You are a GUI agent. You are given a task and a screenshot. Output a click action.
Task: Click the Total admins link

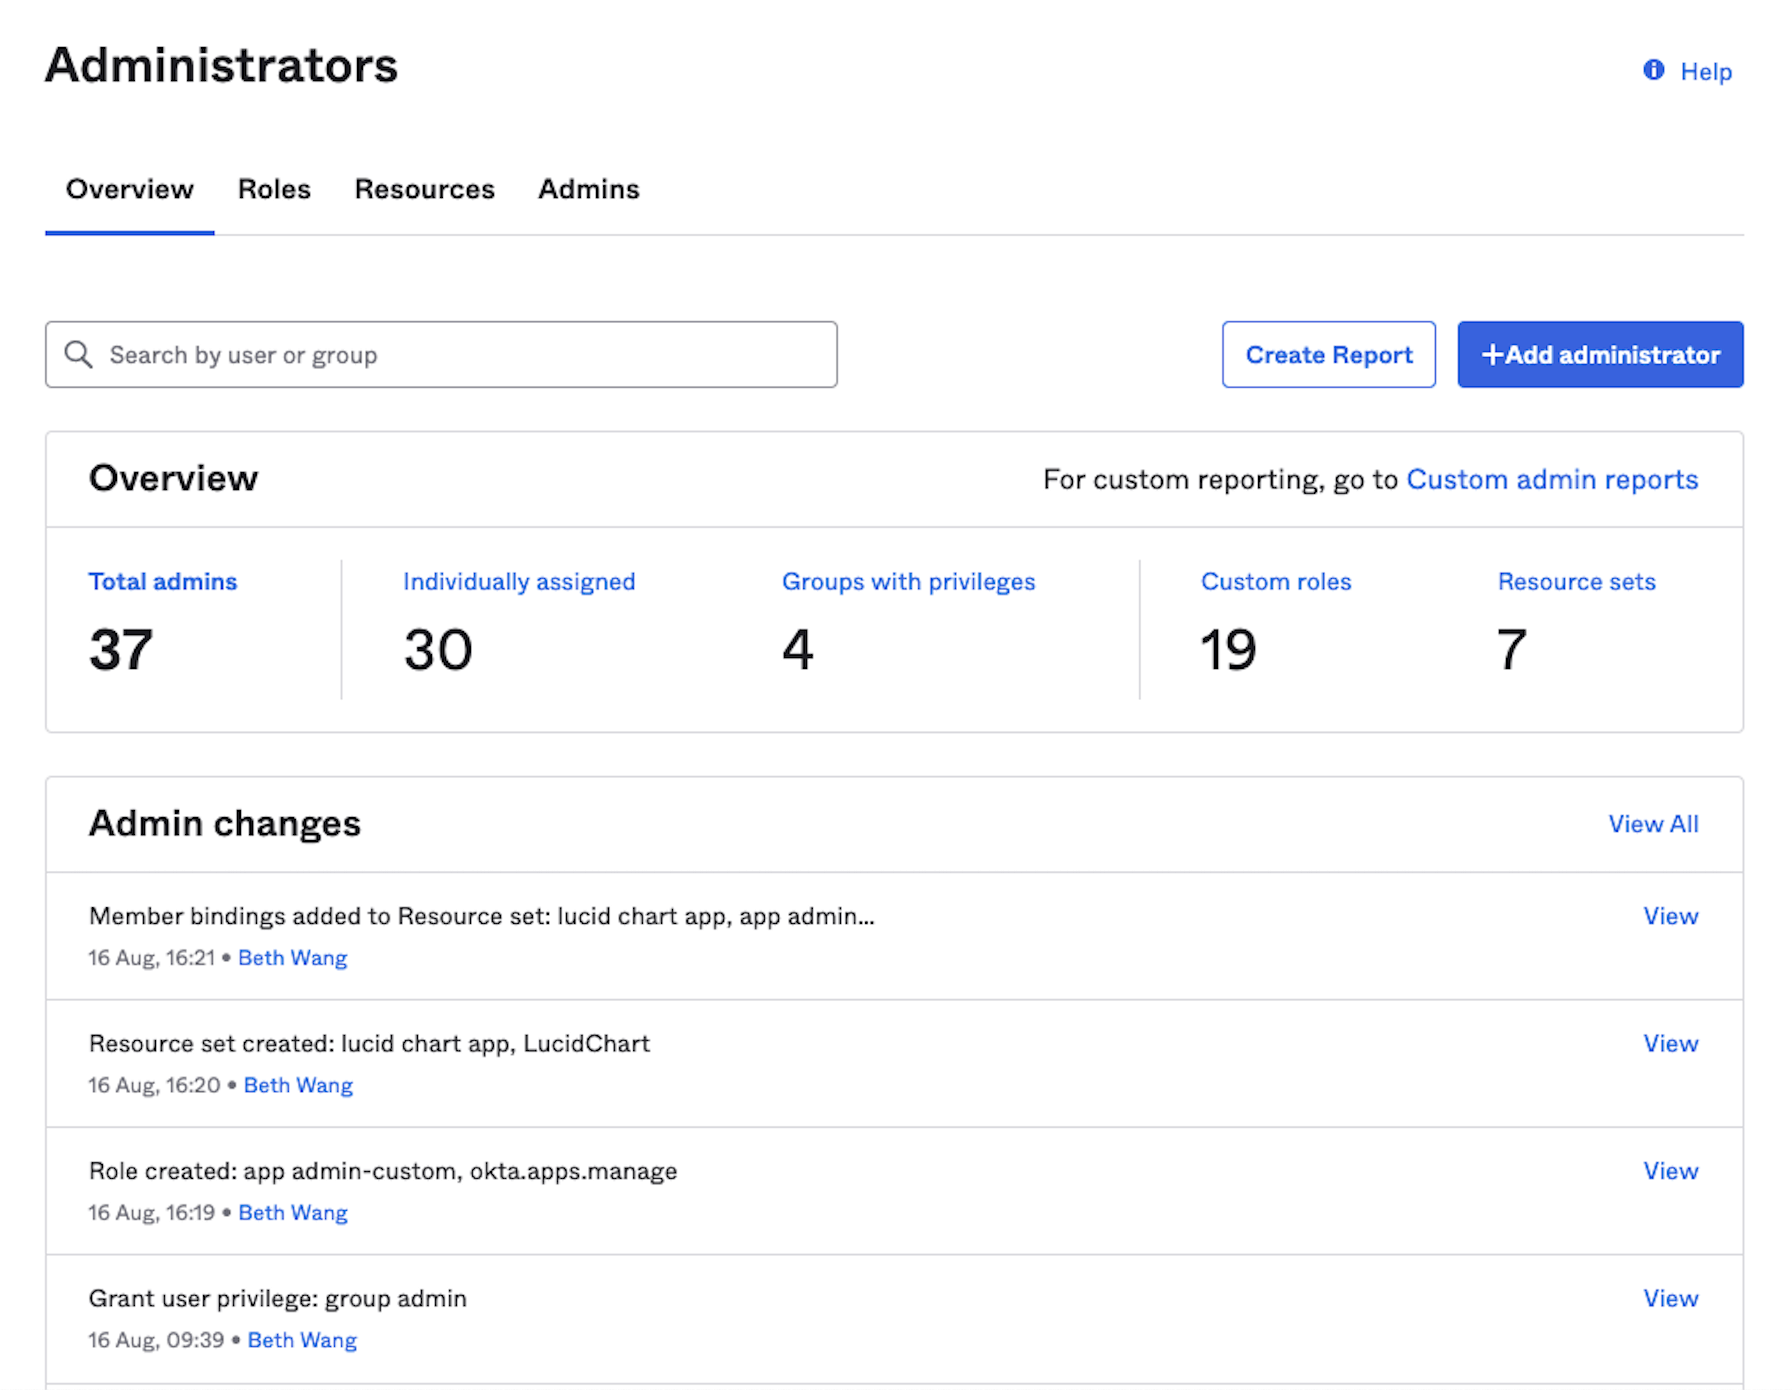pos(163,582)
